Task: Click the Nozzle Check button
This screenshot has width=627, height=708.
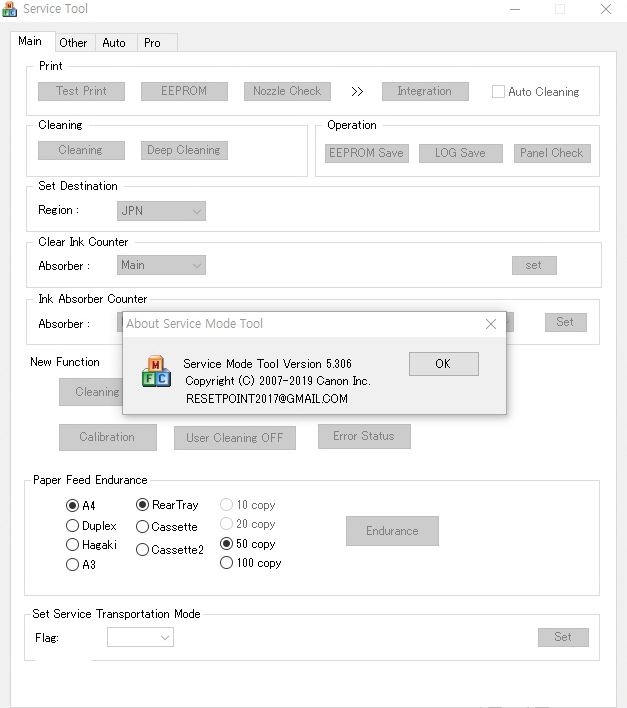Action: coord(287,91)
